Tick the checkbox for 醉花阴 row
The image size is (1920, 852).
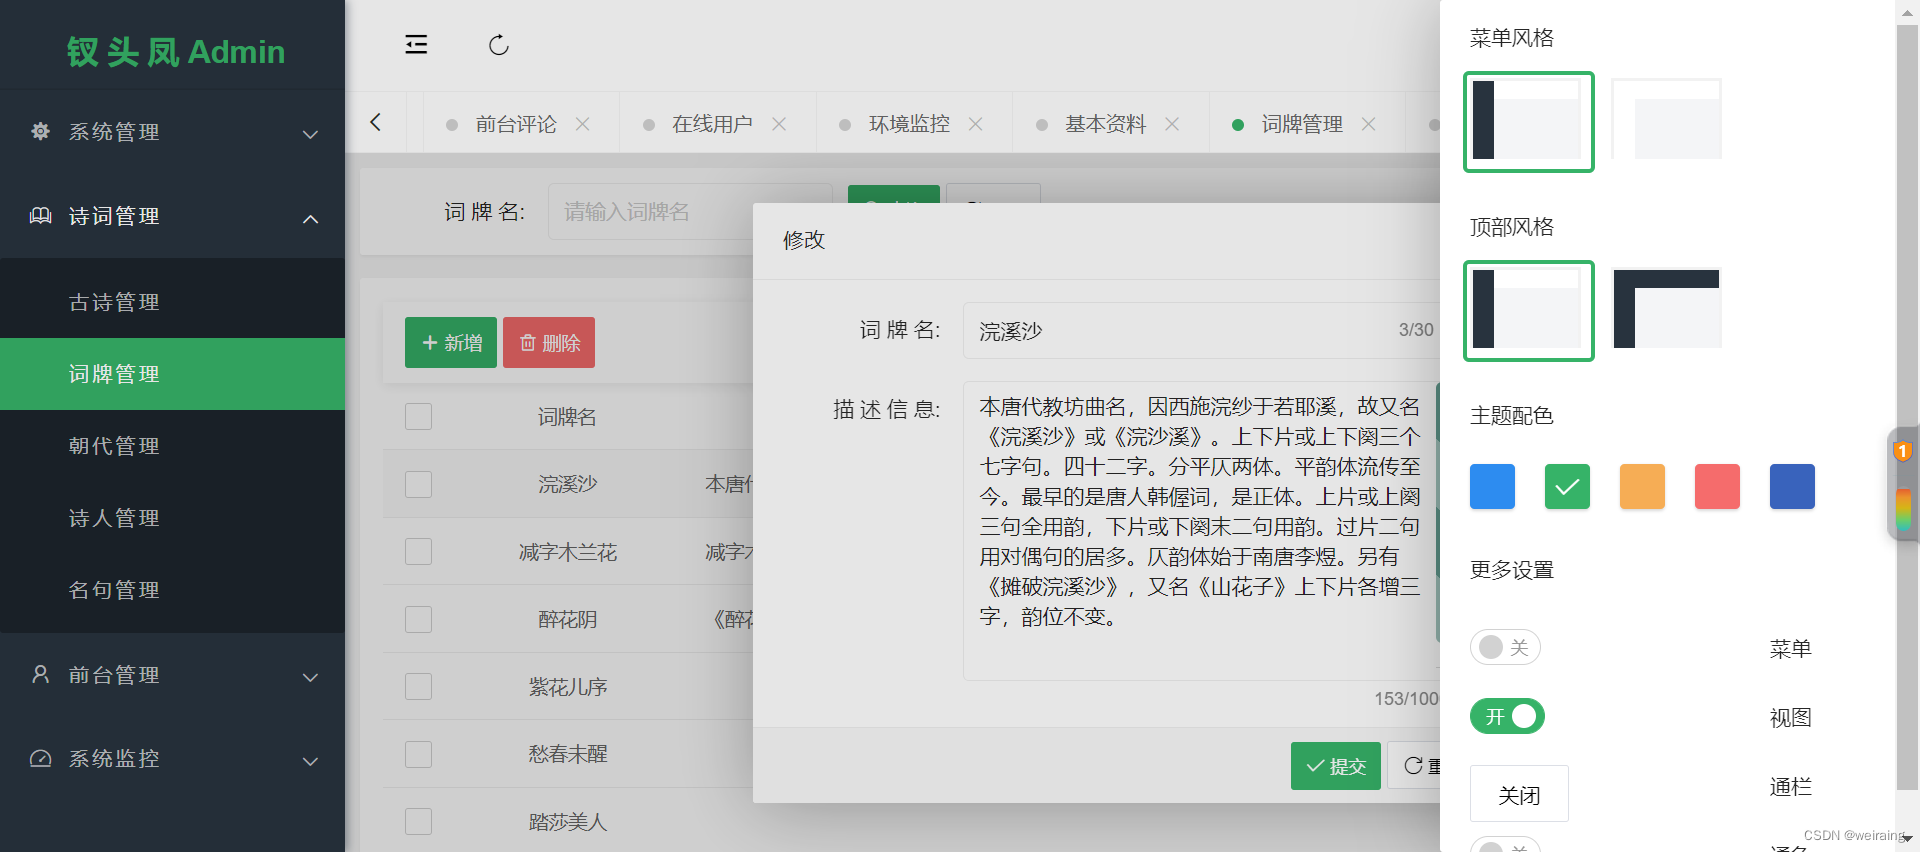pos(418,619)
